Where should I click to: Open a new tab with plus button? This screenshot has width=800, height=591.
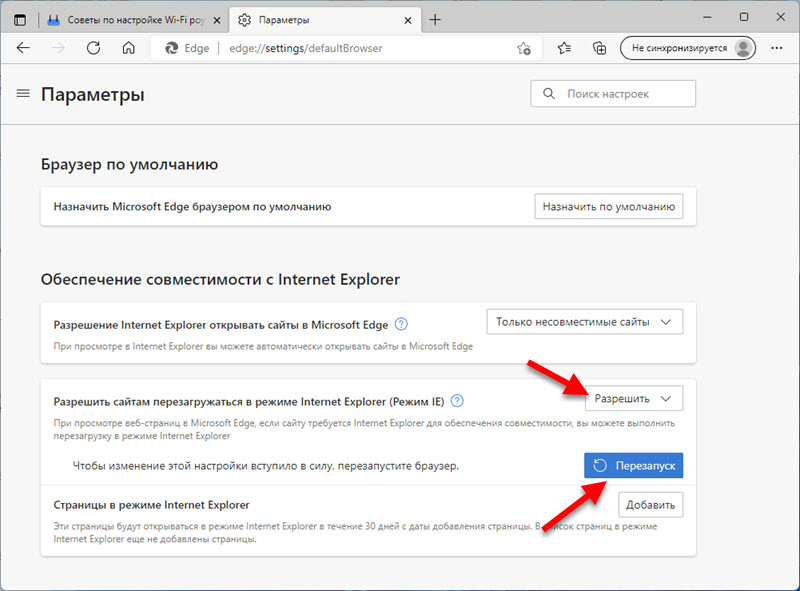click(x=435, y=20)
